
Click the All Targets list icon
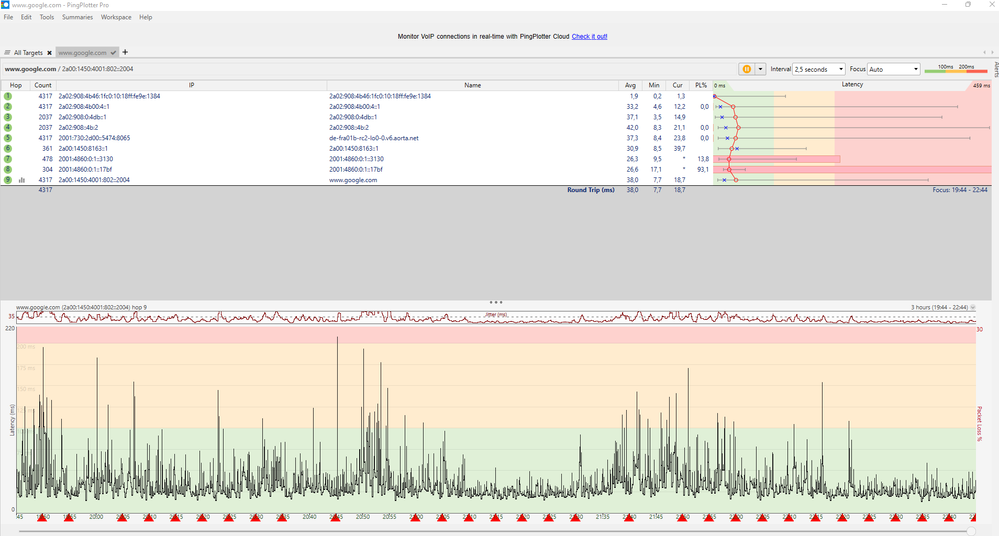click(x=7, y=53)
